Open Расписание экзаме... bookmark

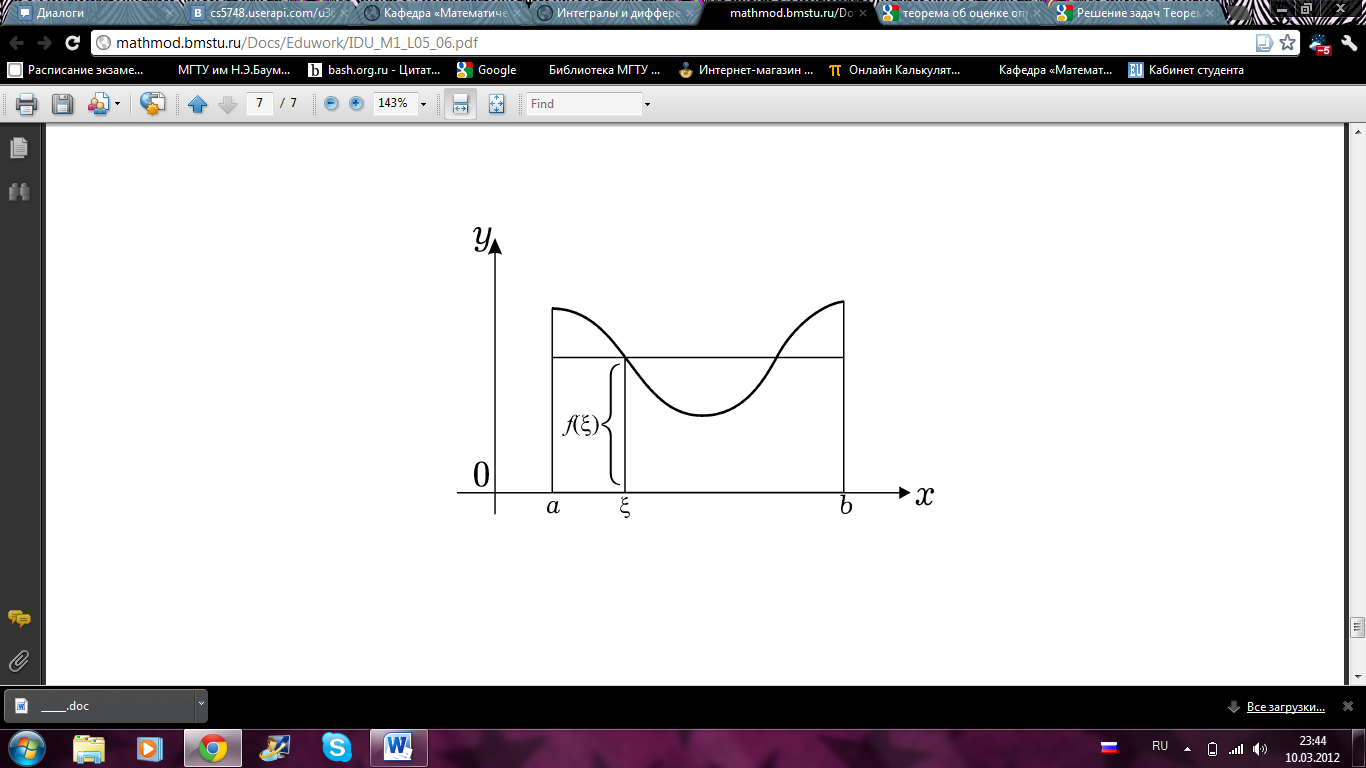coord(76,70)
